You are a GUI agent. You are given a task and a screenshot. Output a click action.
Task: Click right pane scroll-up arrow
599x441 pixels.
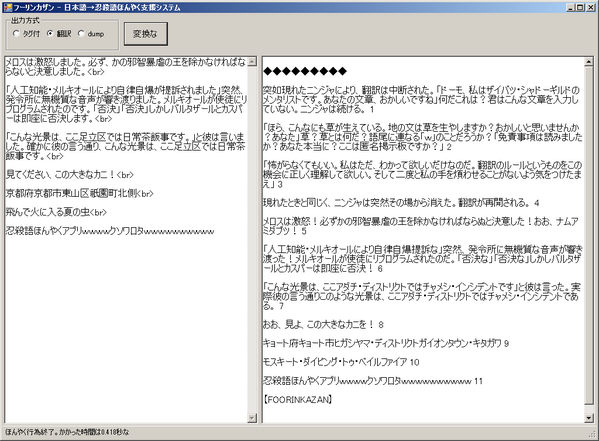(x=589, y=62)
